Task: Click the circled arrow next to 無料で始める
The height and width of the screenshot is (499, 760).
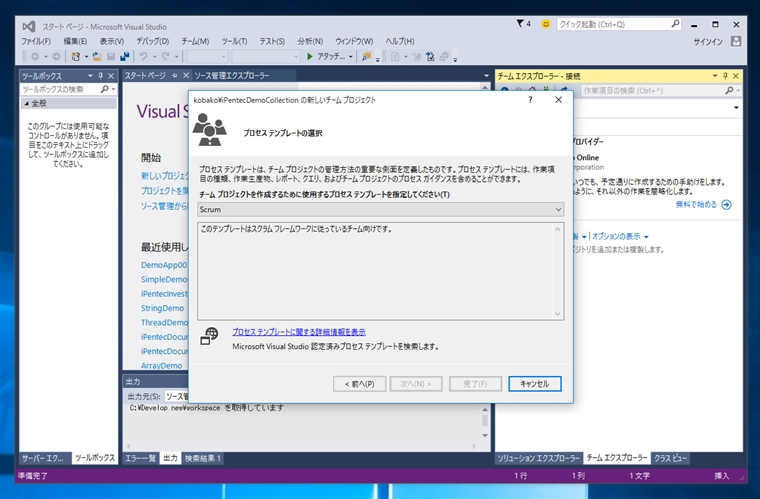Action: [x=726, y=204]
